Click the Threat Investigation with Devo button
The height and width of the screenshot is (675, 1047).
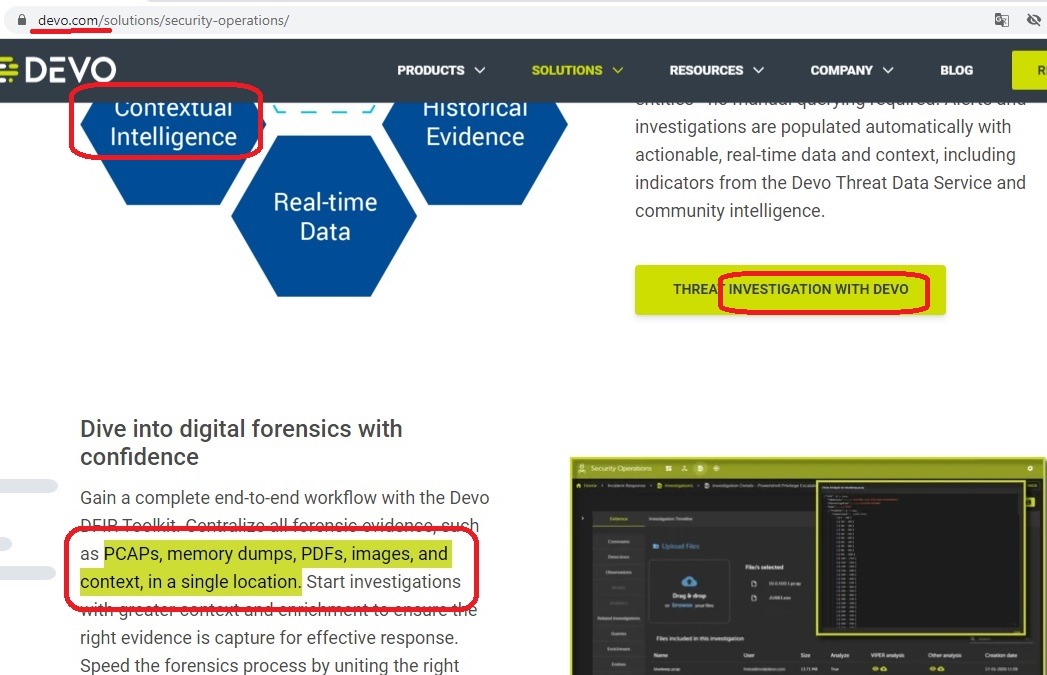click(790, 290)
